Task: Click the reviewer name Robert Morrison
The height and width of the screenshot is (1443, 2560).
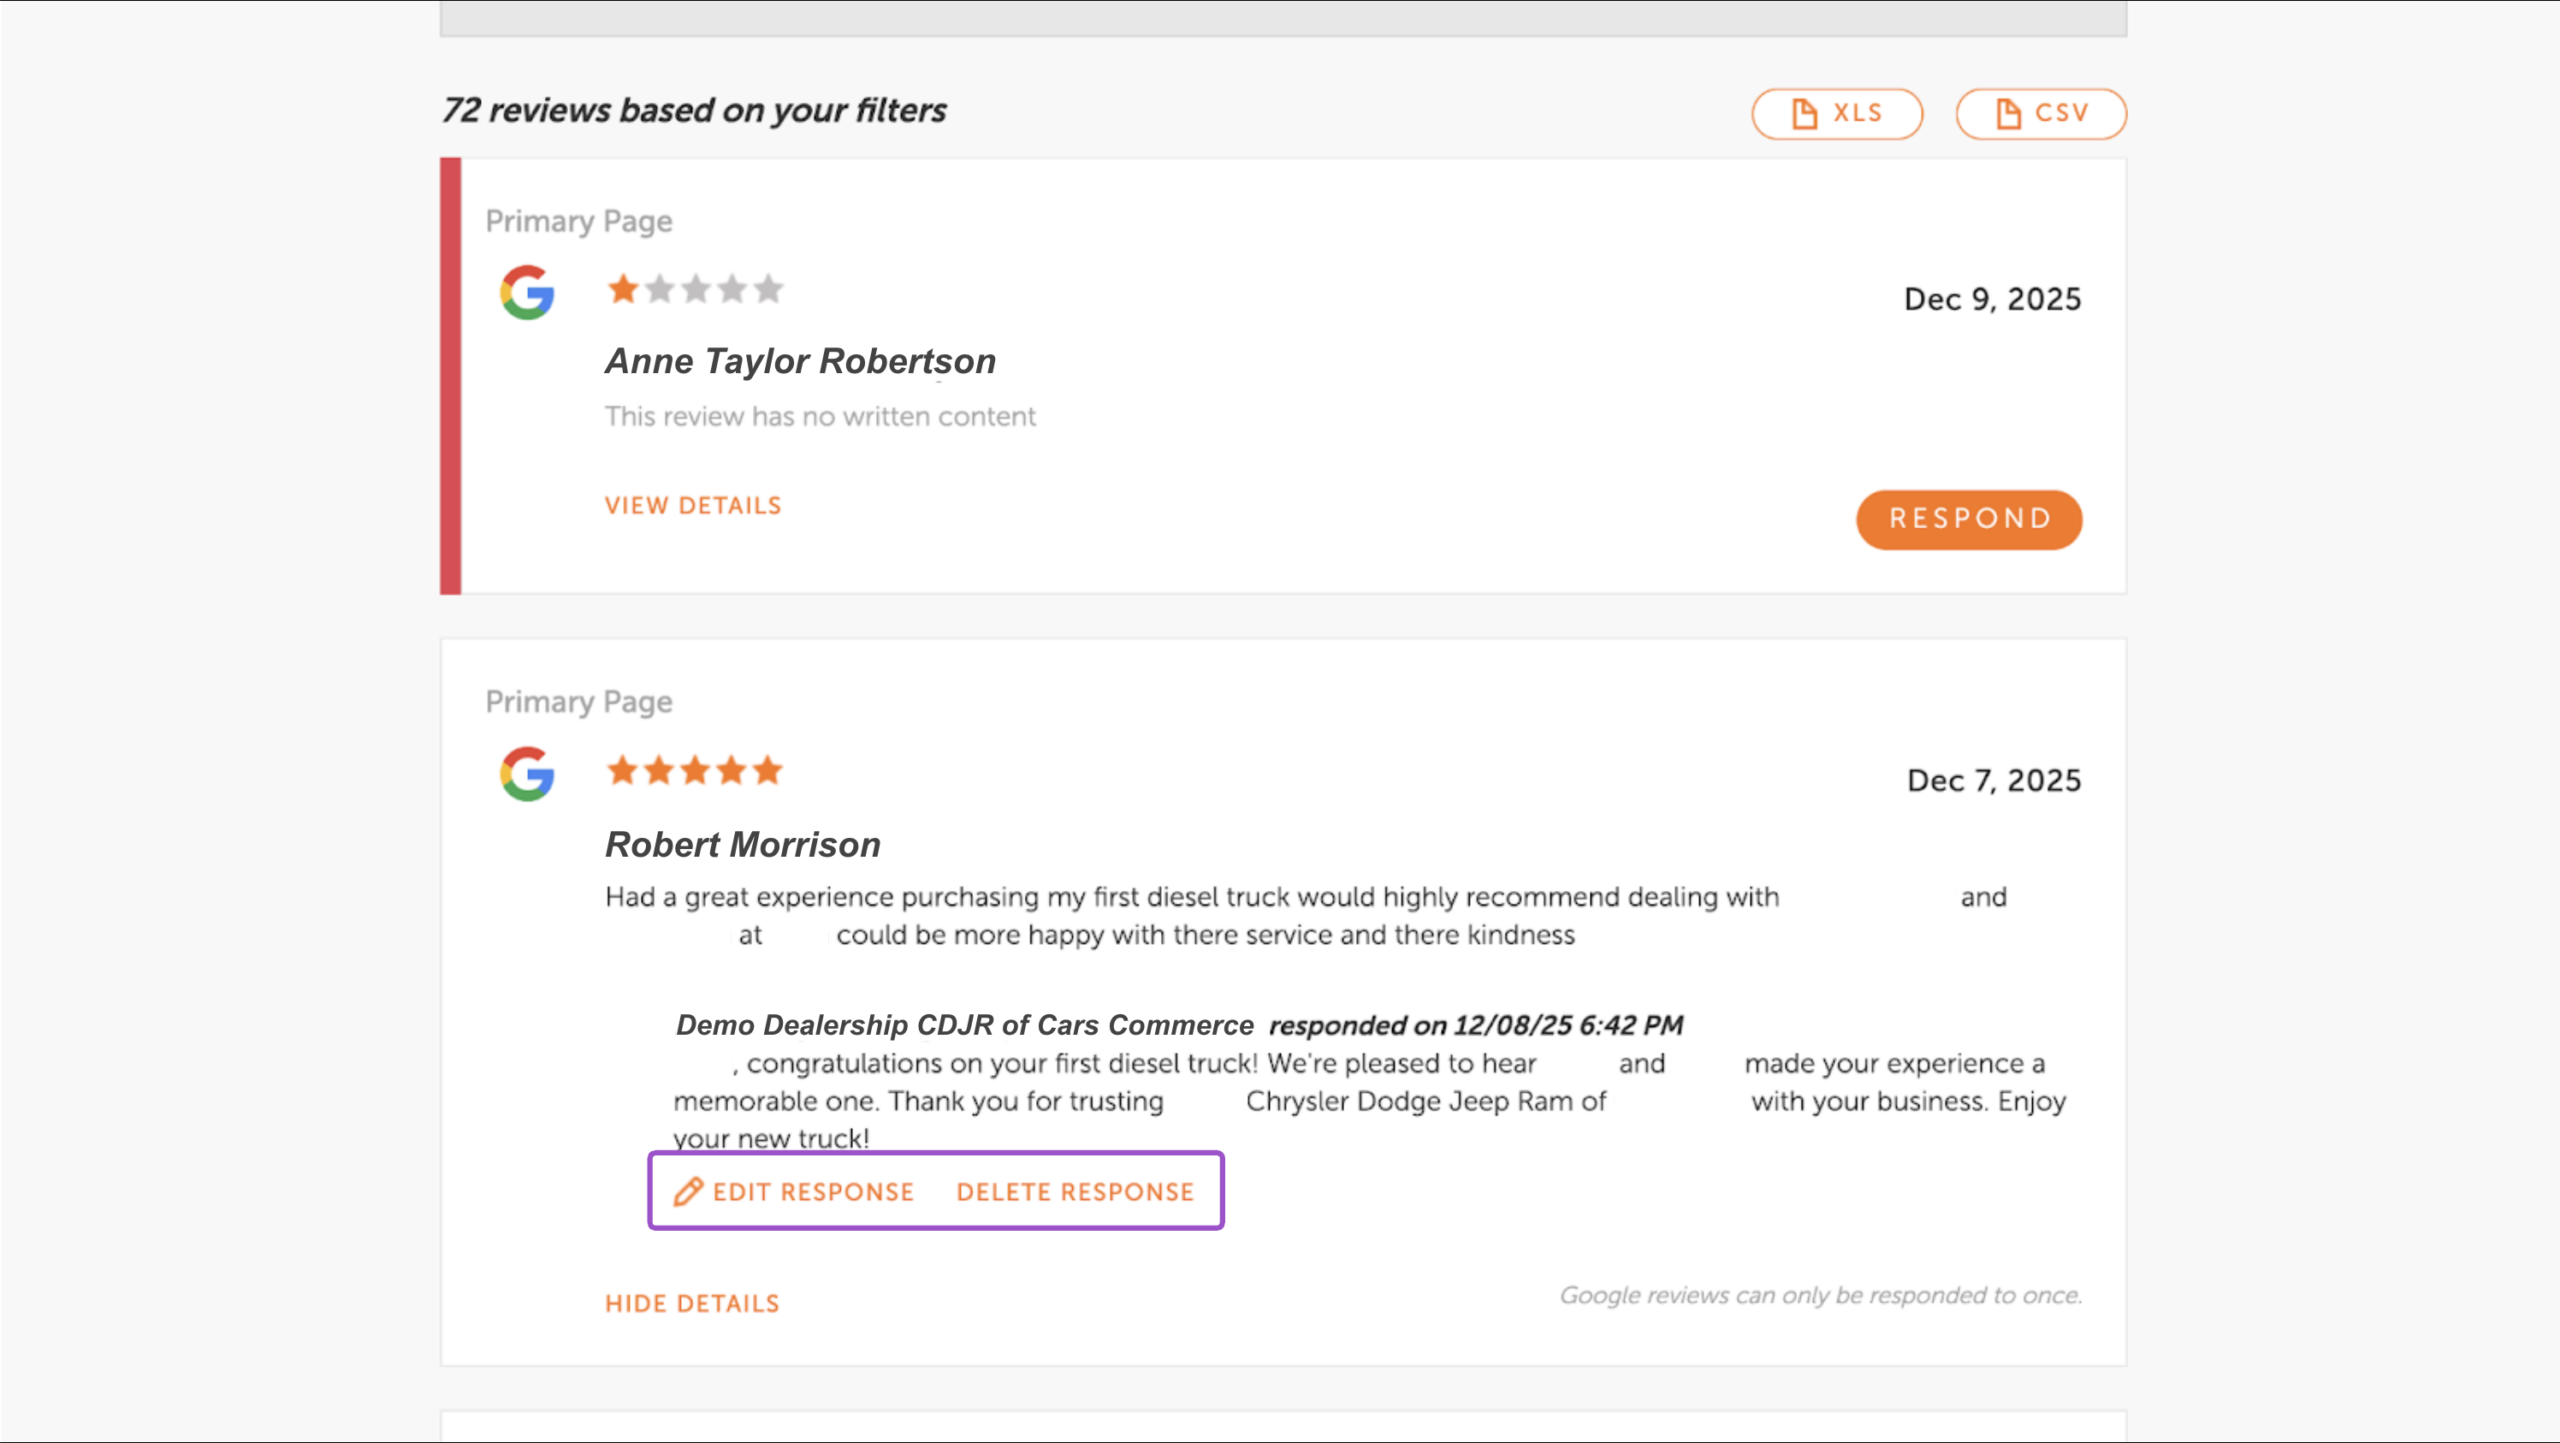Action: coord(743,844)
